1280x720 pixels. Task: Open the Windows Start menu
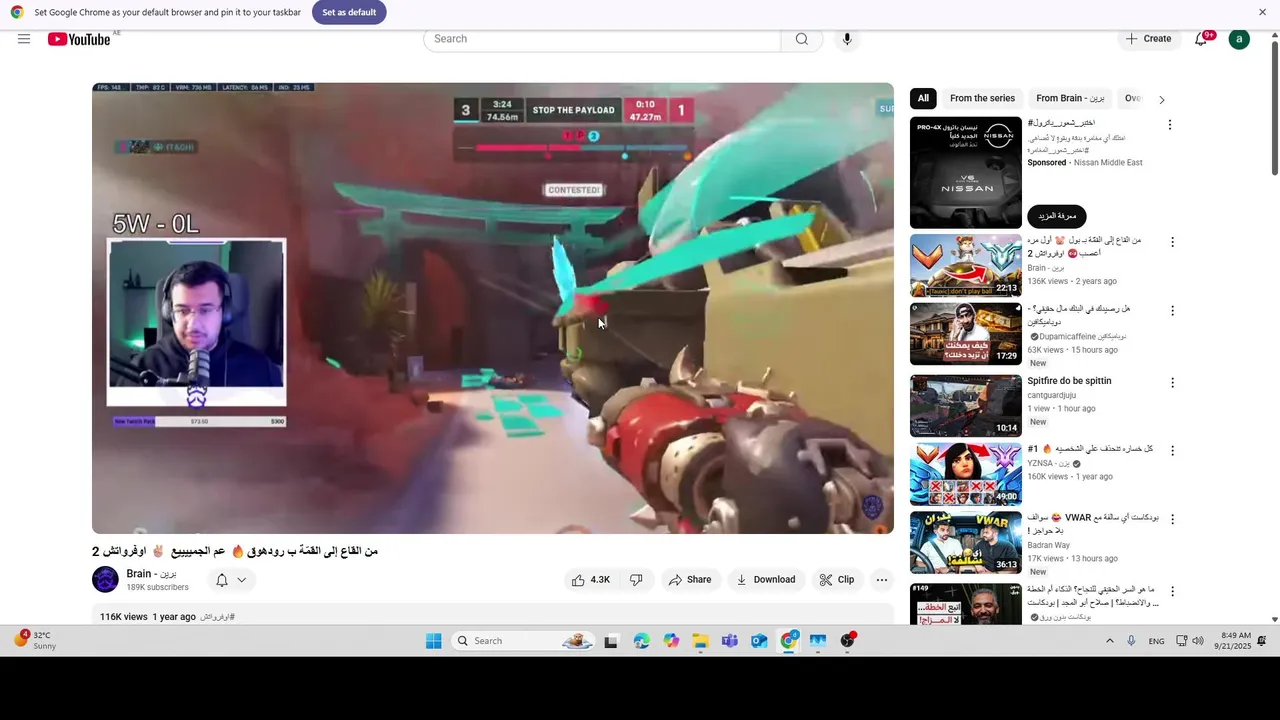click(434, 641)
